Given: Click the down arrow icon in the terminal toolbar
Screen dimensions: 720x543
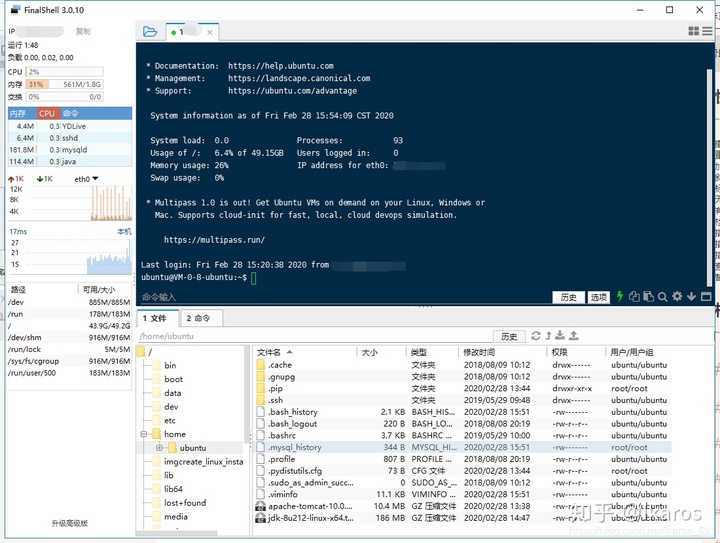Looking at the screenshot, I should tap(691, 297).
